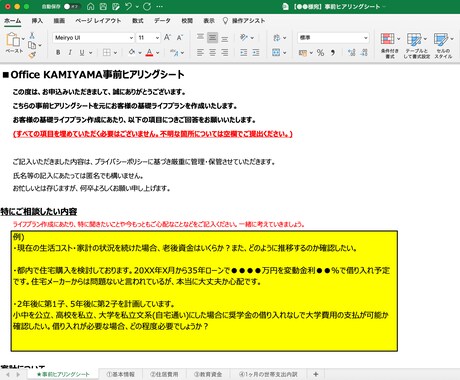Open the Merge cells dropdown arrow
The image size is (460, 380).
285,53
